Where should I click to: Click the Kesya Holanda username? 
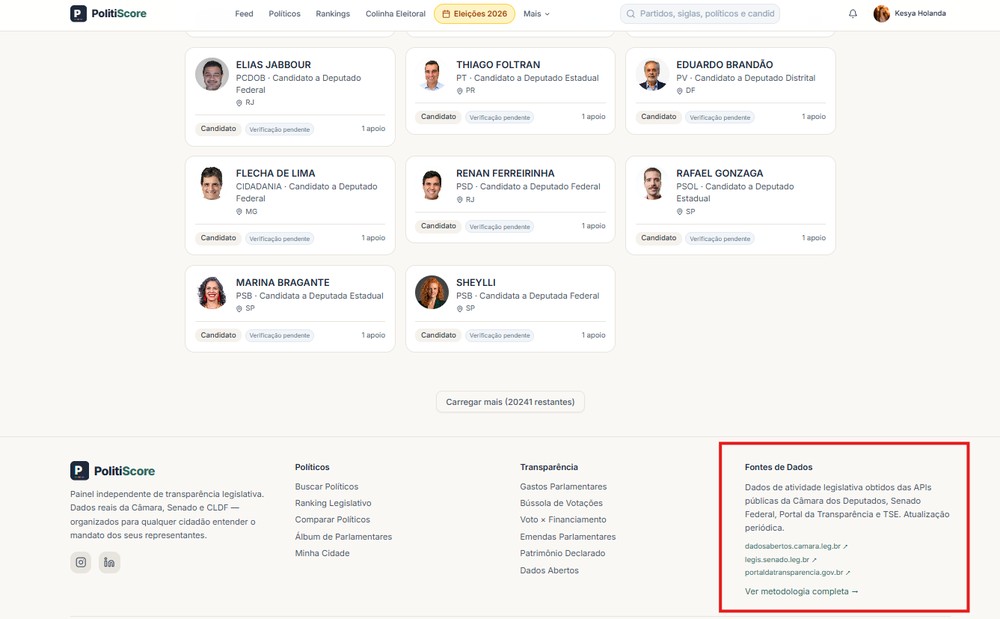click(x=920, y=13)
